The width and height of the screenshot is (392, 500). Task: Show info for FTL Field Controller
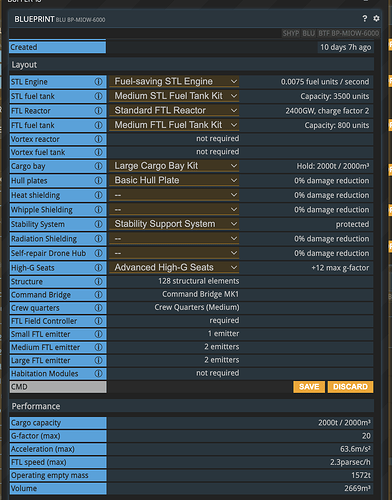click(98, 321)
